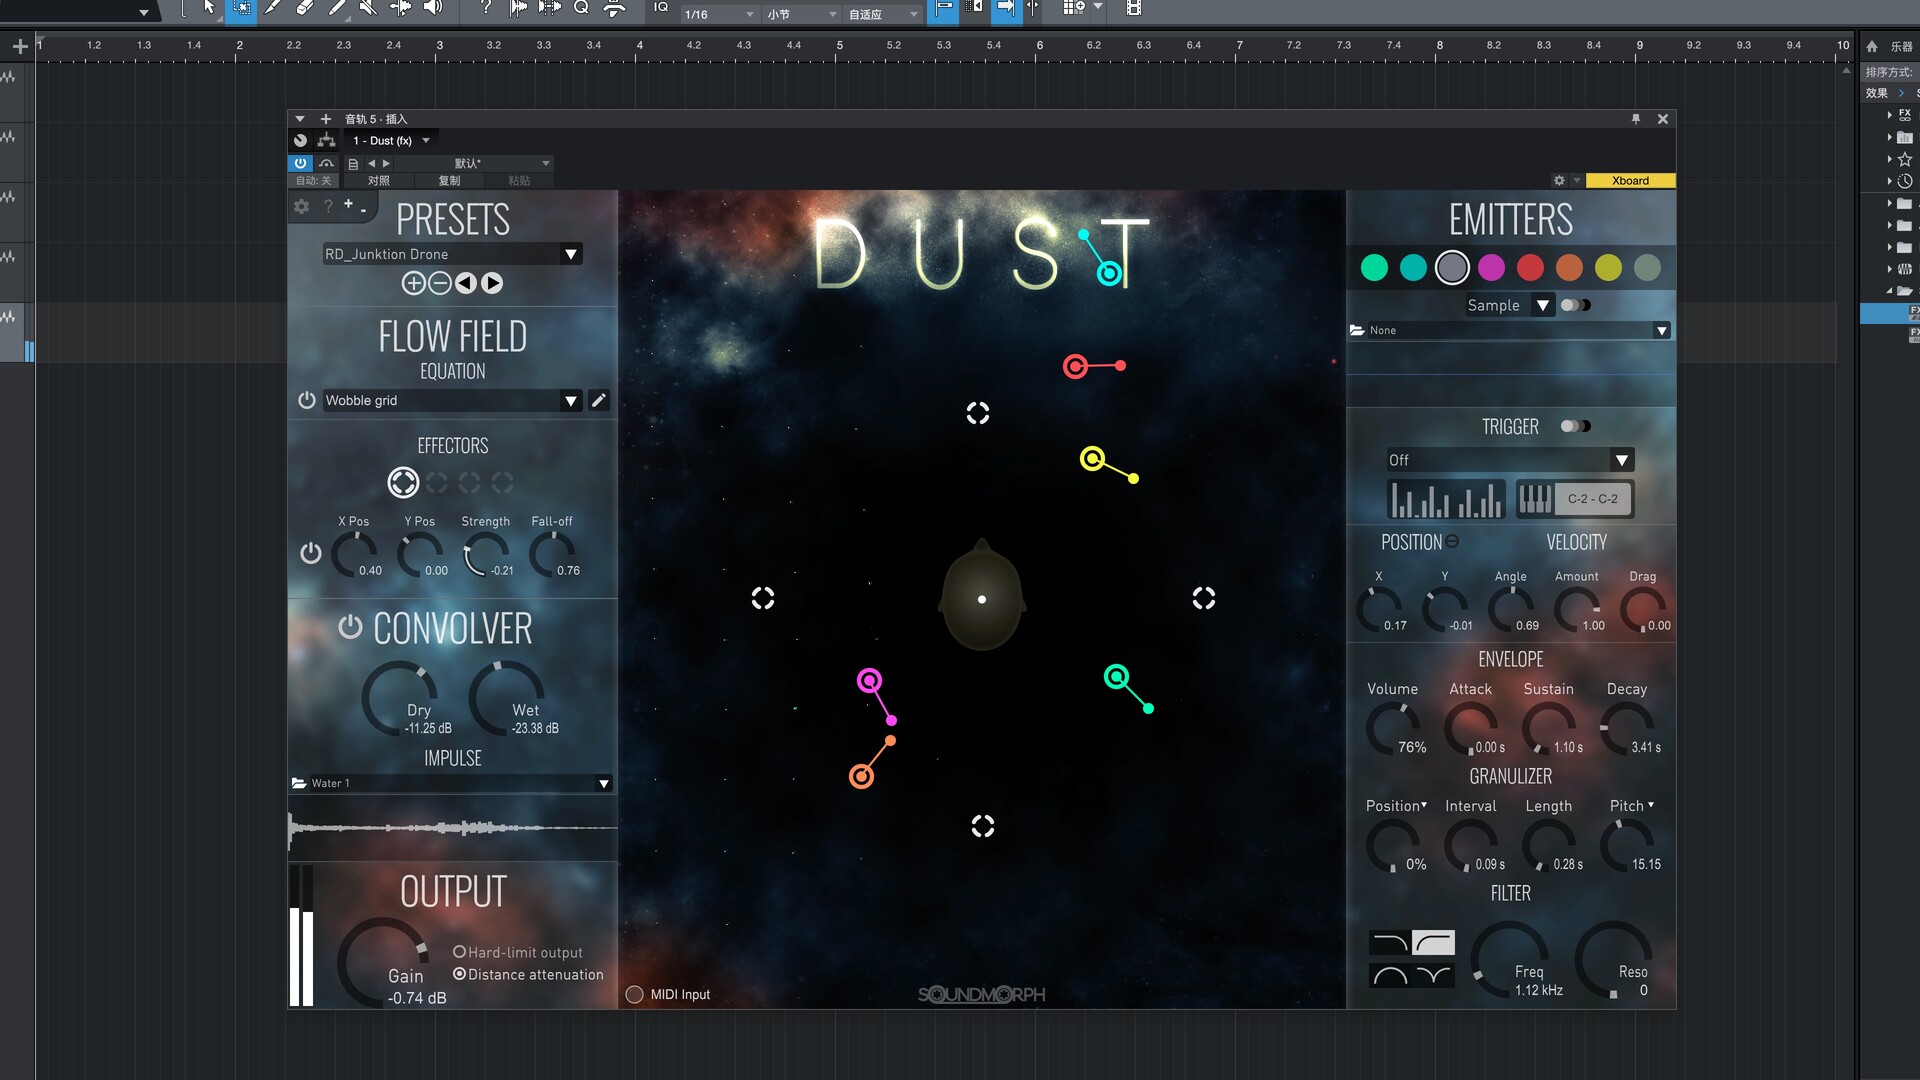This screenshot has width=1920, height=1080.
Task: Click the Xboard button
Action: click(1630, 181)
